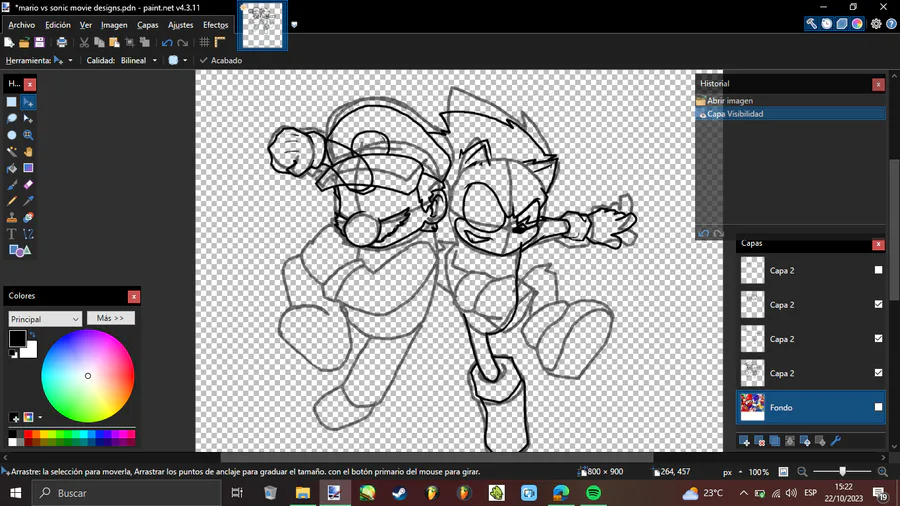Select the Clone Stamp tool
Image resolution: width=900 pixels, height=506 pixels.
point(11,217)
